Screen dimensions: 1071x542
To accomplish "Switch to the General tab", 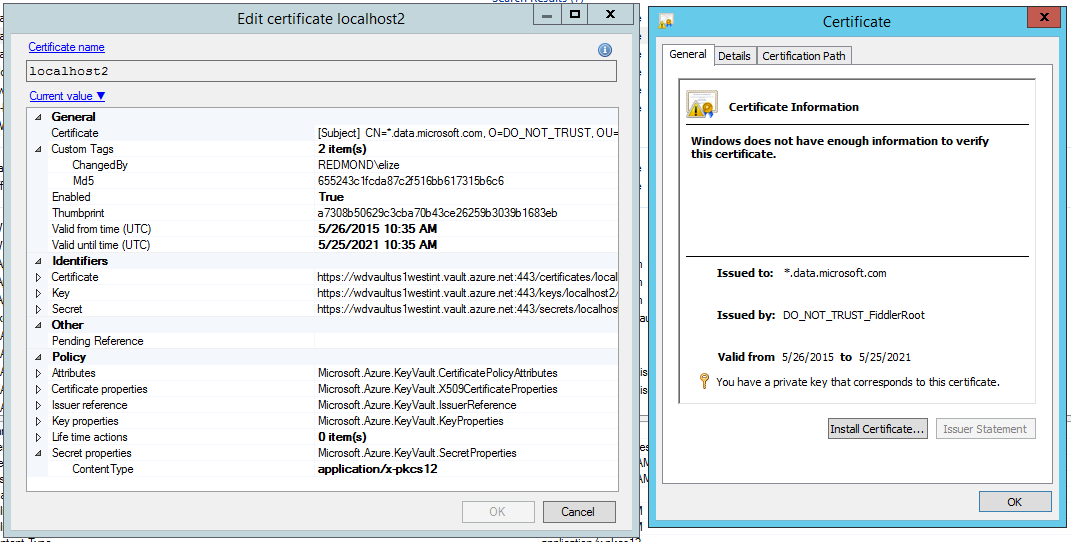I will 688,55.
